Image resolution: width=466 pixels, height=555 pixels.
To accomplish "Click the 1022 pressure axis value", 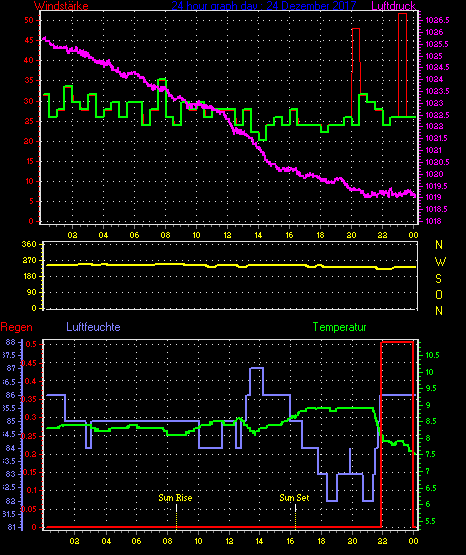I will [433, 126].
